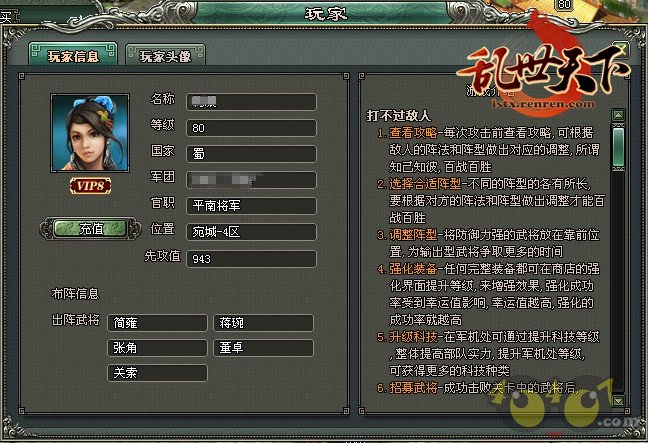Select the general 简雍 slot
This screenshot has width=648, height=443.
[x=157, y=323]
